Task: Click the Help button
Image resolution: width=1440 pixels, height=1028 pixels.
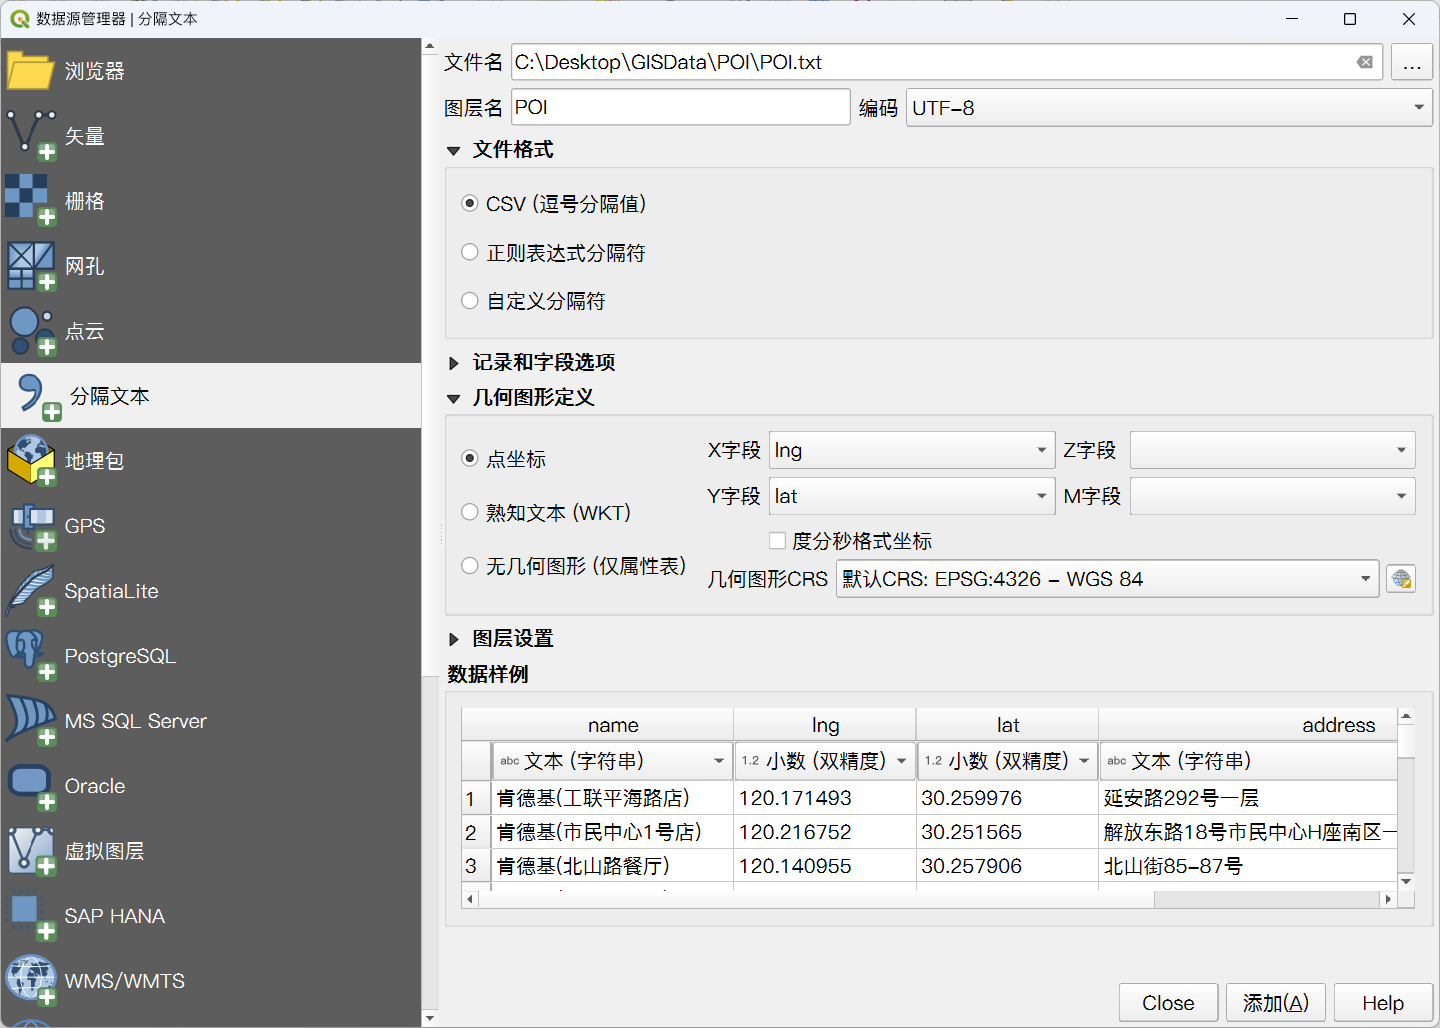Action: [1383, 1003]
